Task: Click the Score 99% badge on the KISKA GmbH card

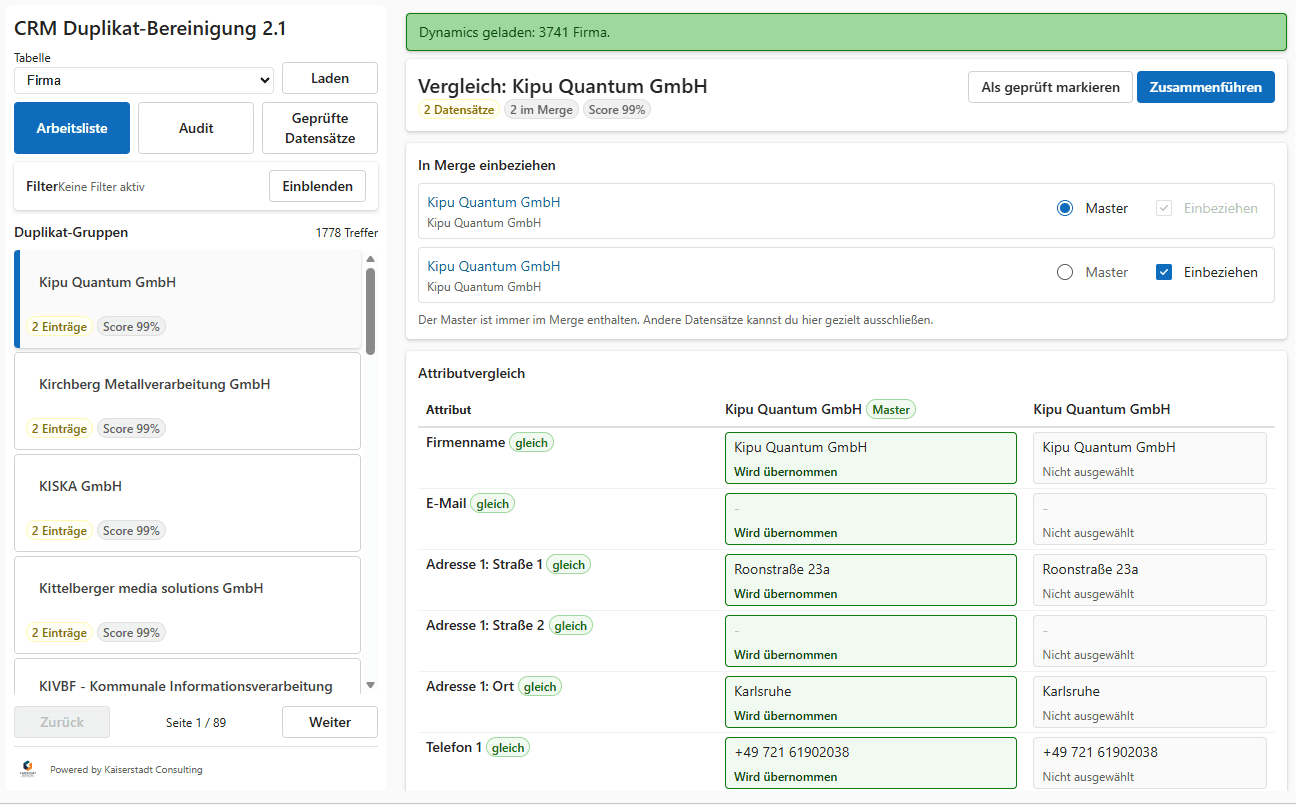Action: click(x=131, y=531)
